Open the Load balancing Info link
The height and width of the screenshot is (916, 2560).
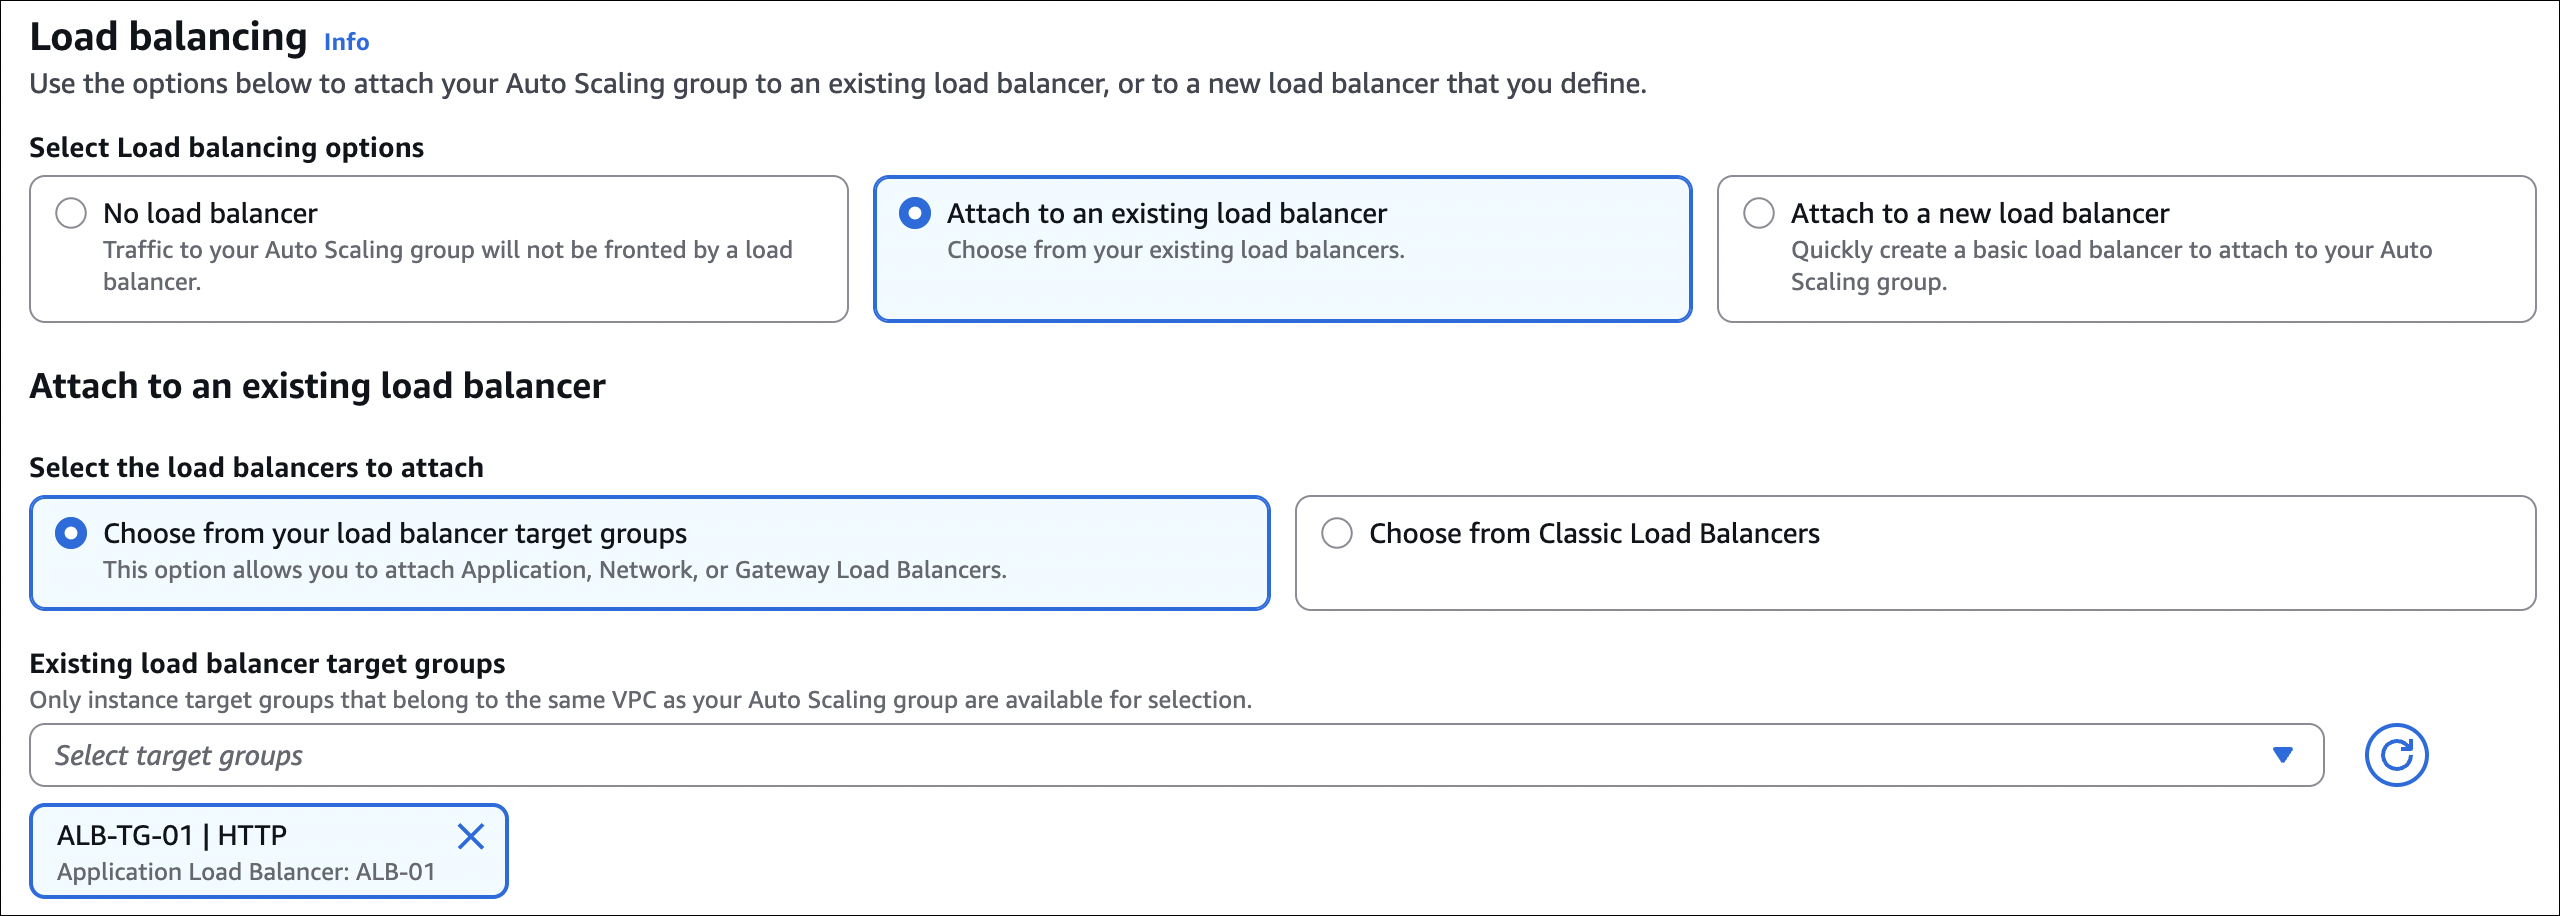346,42
